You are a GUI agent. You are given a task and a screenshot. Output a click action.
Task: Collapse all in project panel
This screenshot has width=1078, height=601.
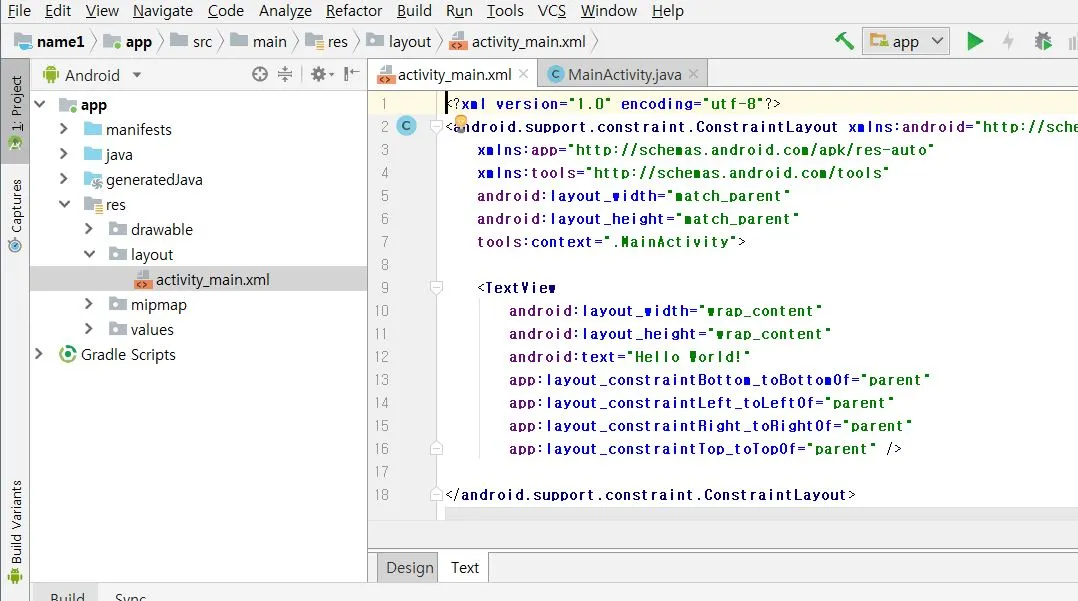point(285,74)
